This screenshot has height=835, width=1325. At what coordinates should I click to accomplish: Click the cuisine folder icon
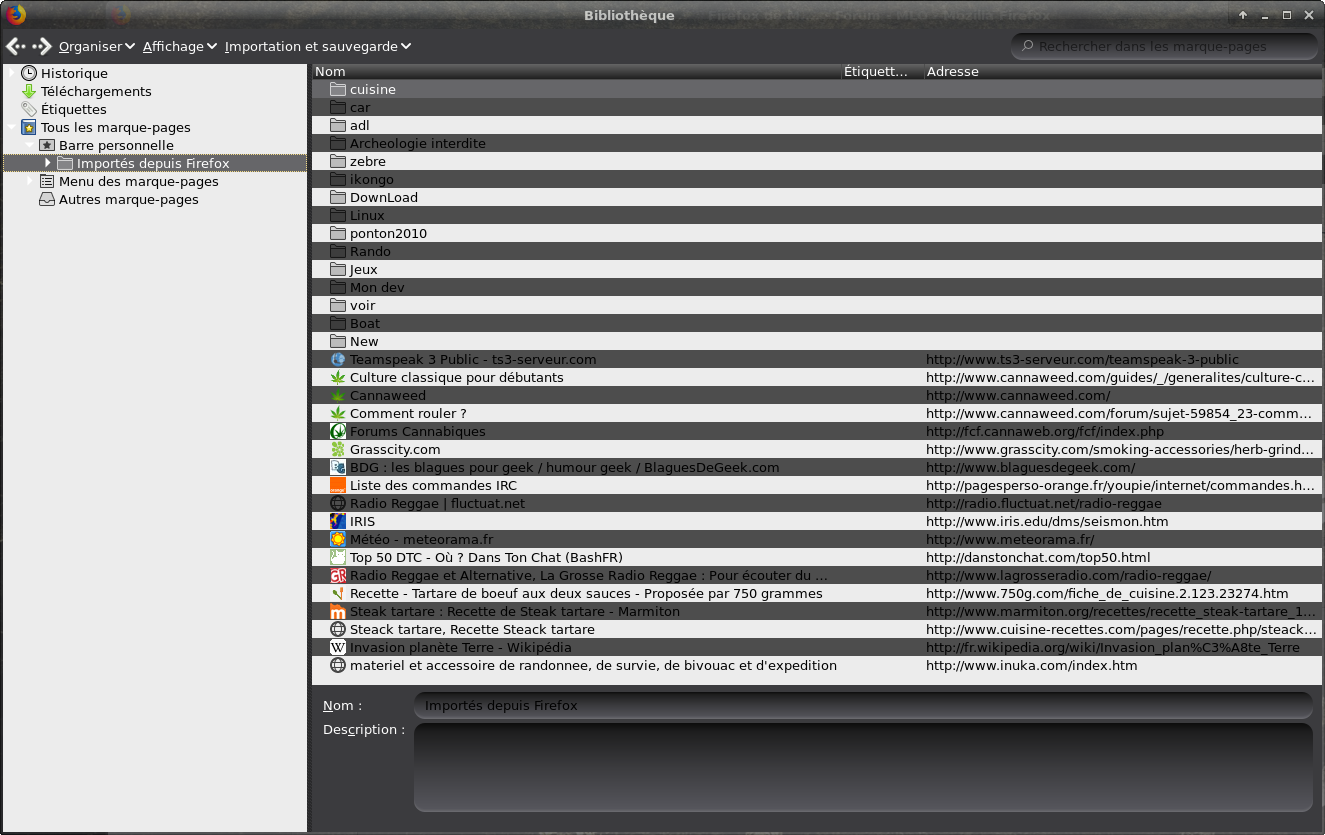pos(338,89)
